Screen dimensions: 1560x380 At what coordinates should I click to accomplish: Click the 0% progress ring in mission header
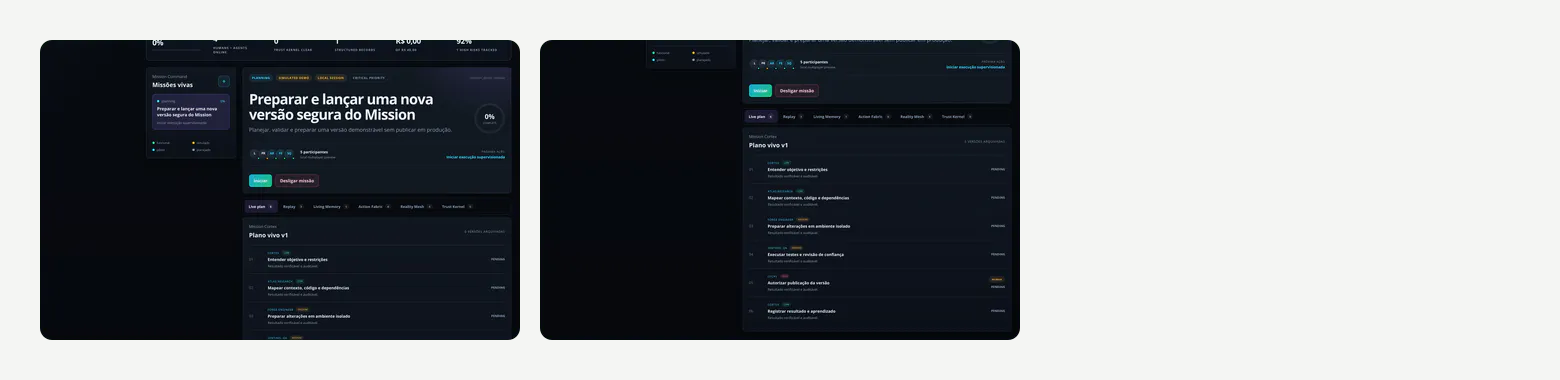(489, 118)
